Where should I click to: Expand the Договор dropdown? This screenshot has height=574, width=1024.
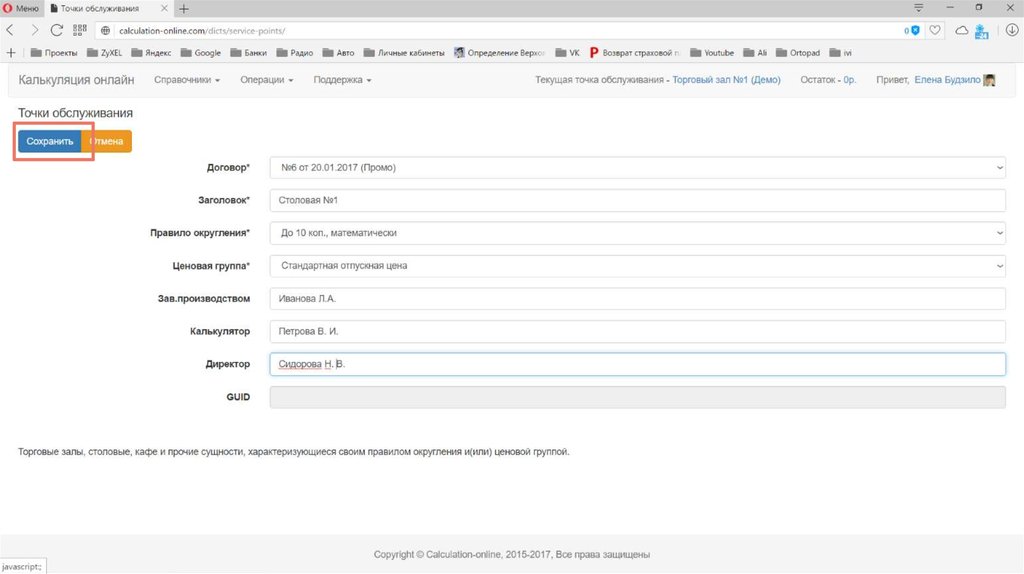(x=637, y=168)
